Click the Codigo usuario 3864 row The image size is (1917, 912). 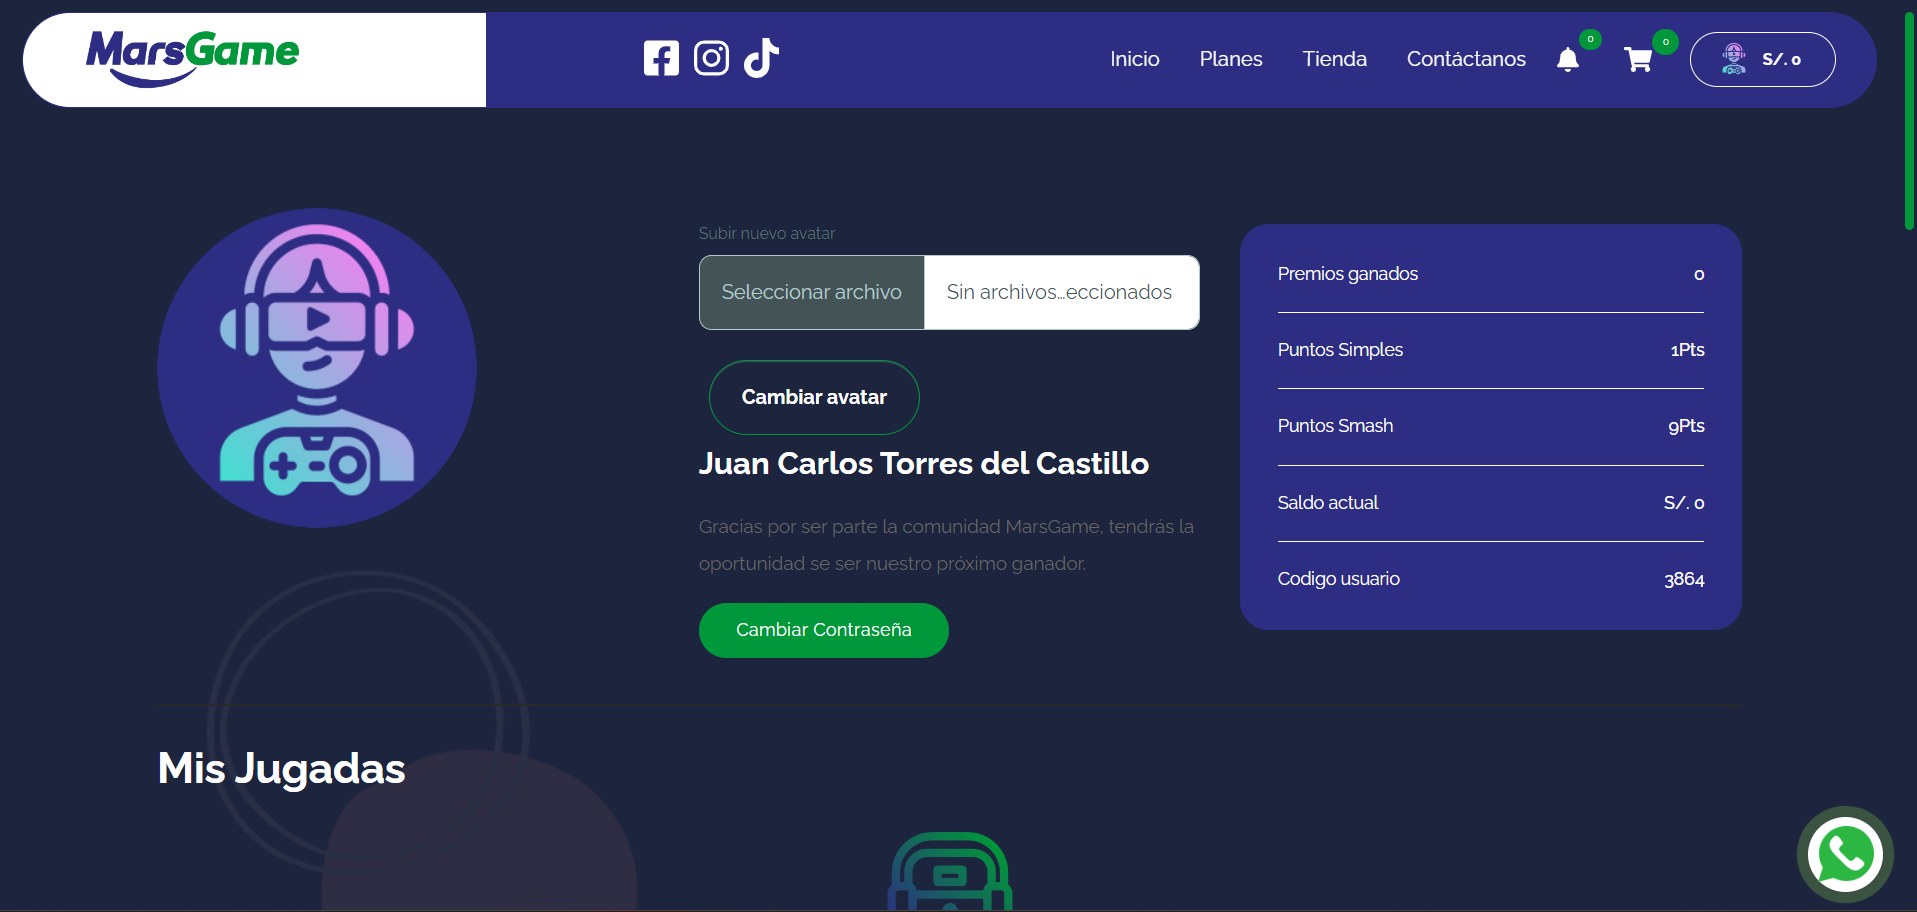(1490, 579)
